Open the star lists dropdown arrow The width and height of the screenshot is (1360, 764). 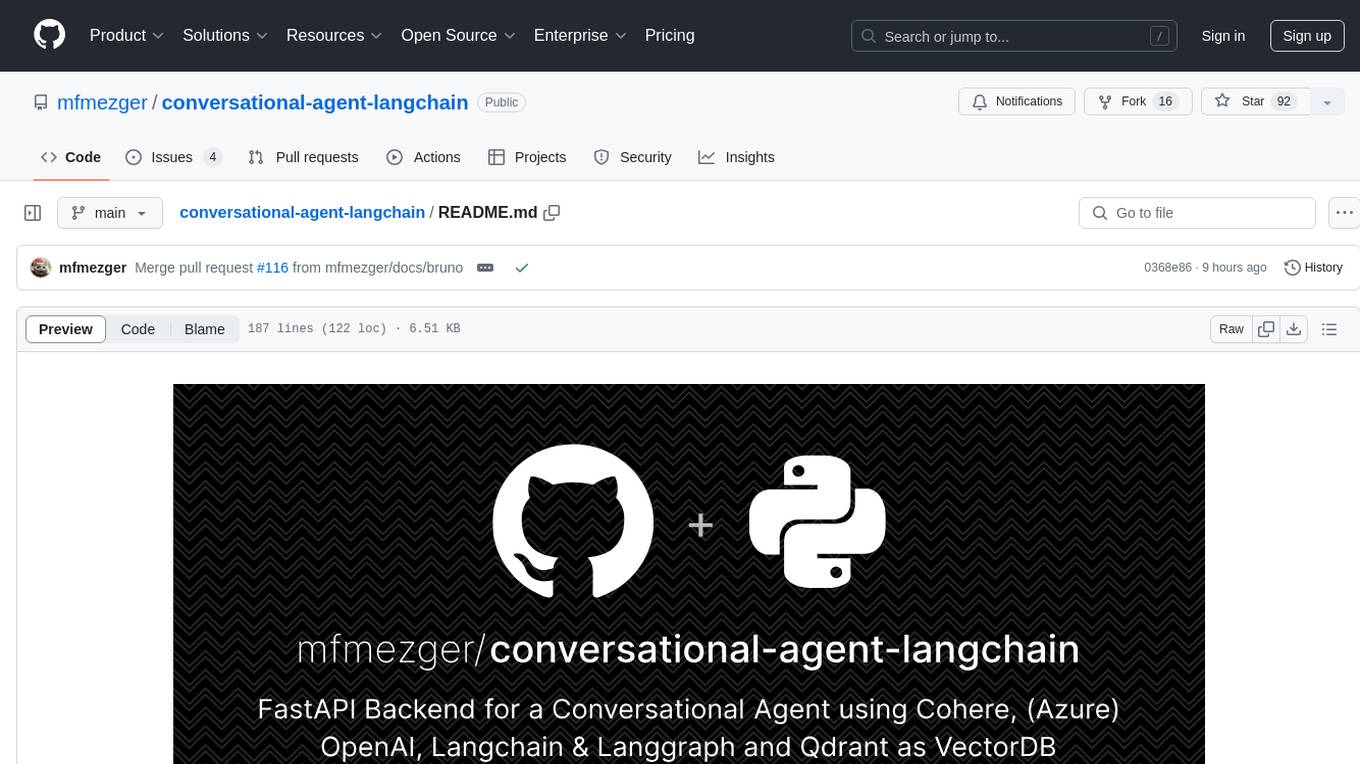(1327, 102)
